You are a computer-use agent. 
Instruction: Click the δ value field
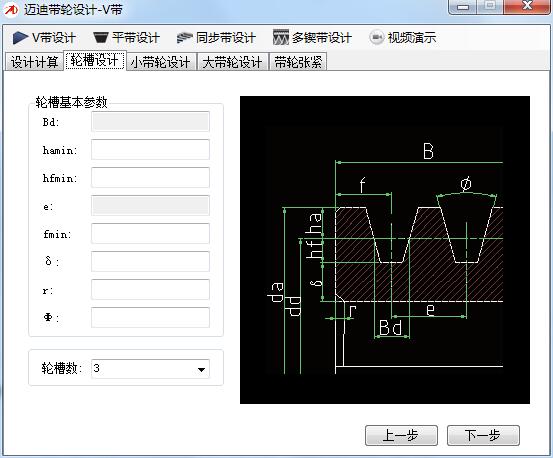150,261
